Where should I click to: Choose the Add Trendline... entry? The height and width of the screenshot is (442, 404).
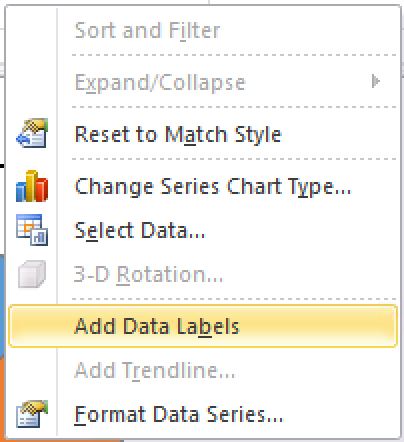click(155, 370)
